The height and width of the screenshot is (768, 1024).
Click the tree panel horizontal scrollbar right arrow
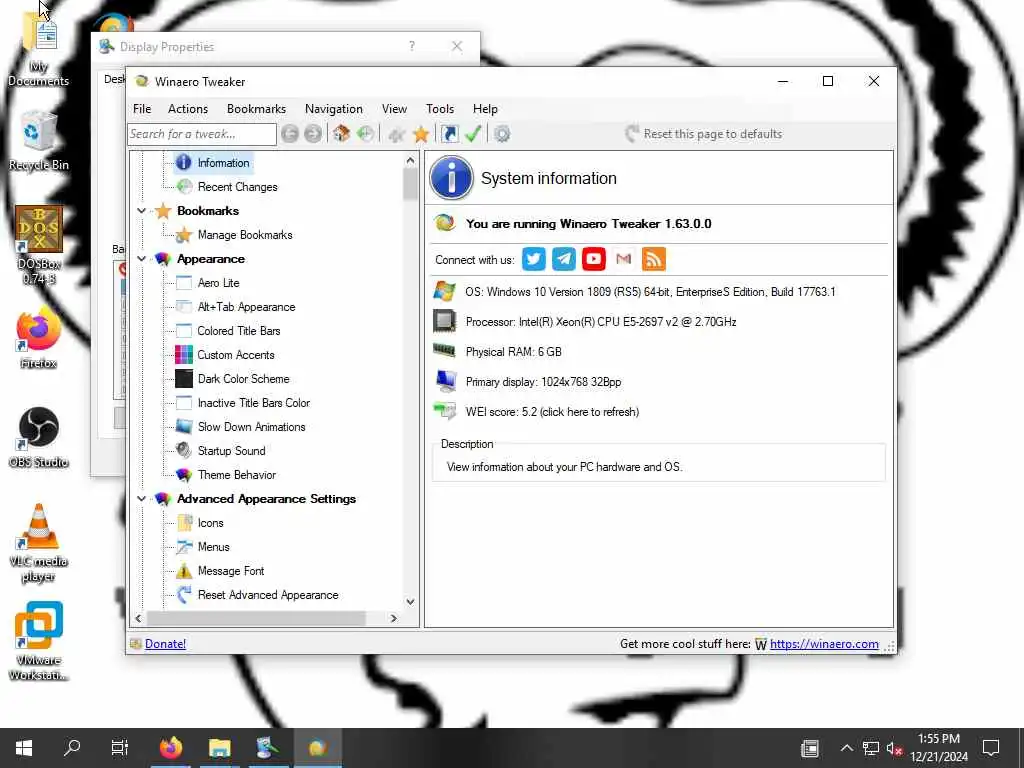(393, 618)
